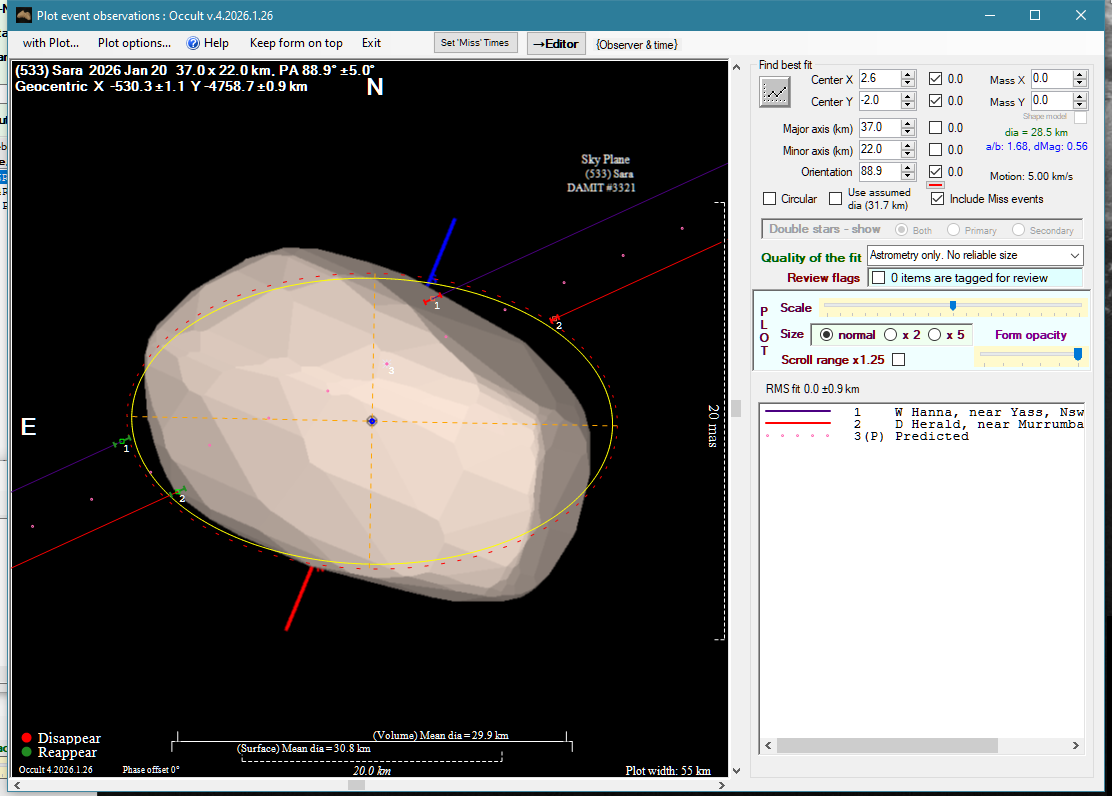Screen dimensions: 1112x799
Task: Open the Quality of the fit dropdown
Action: tap(975, 256)
